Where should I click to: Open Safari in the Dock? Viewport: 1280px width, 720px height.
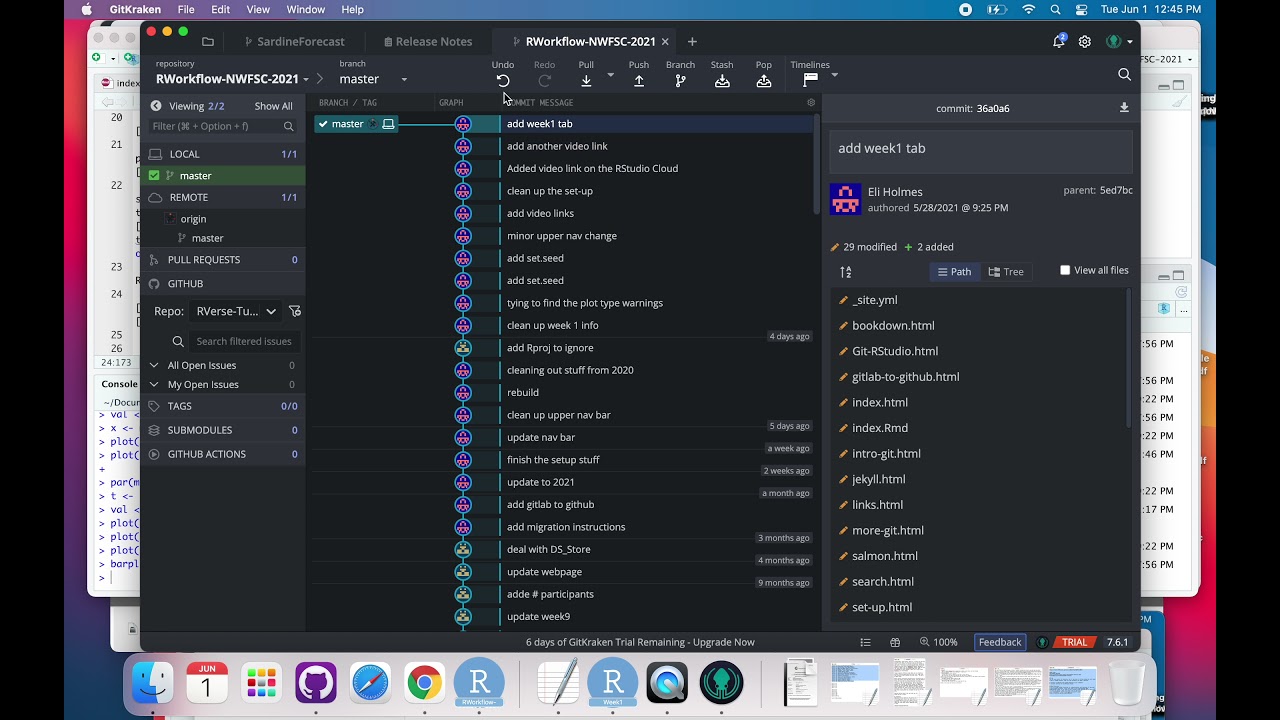pos(370,684)
